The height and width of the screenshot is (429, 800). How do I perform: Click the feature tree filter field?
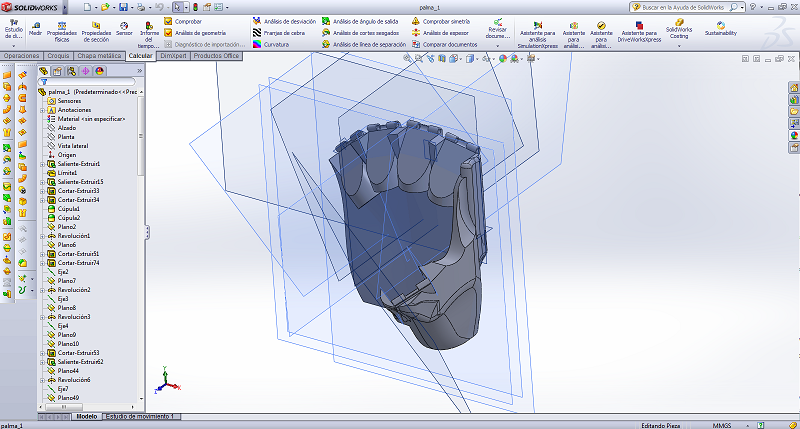87,82
